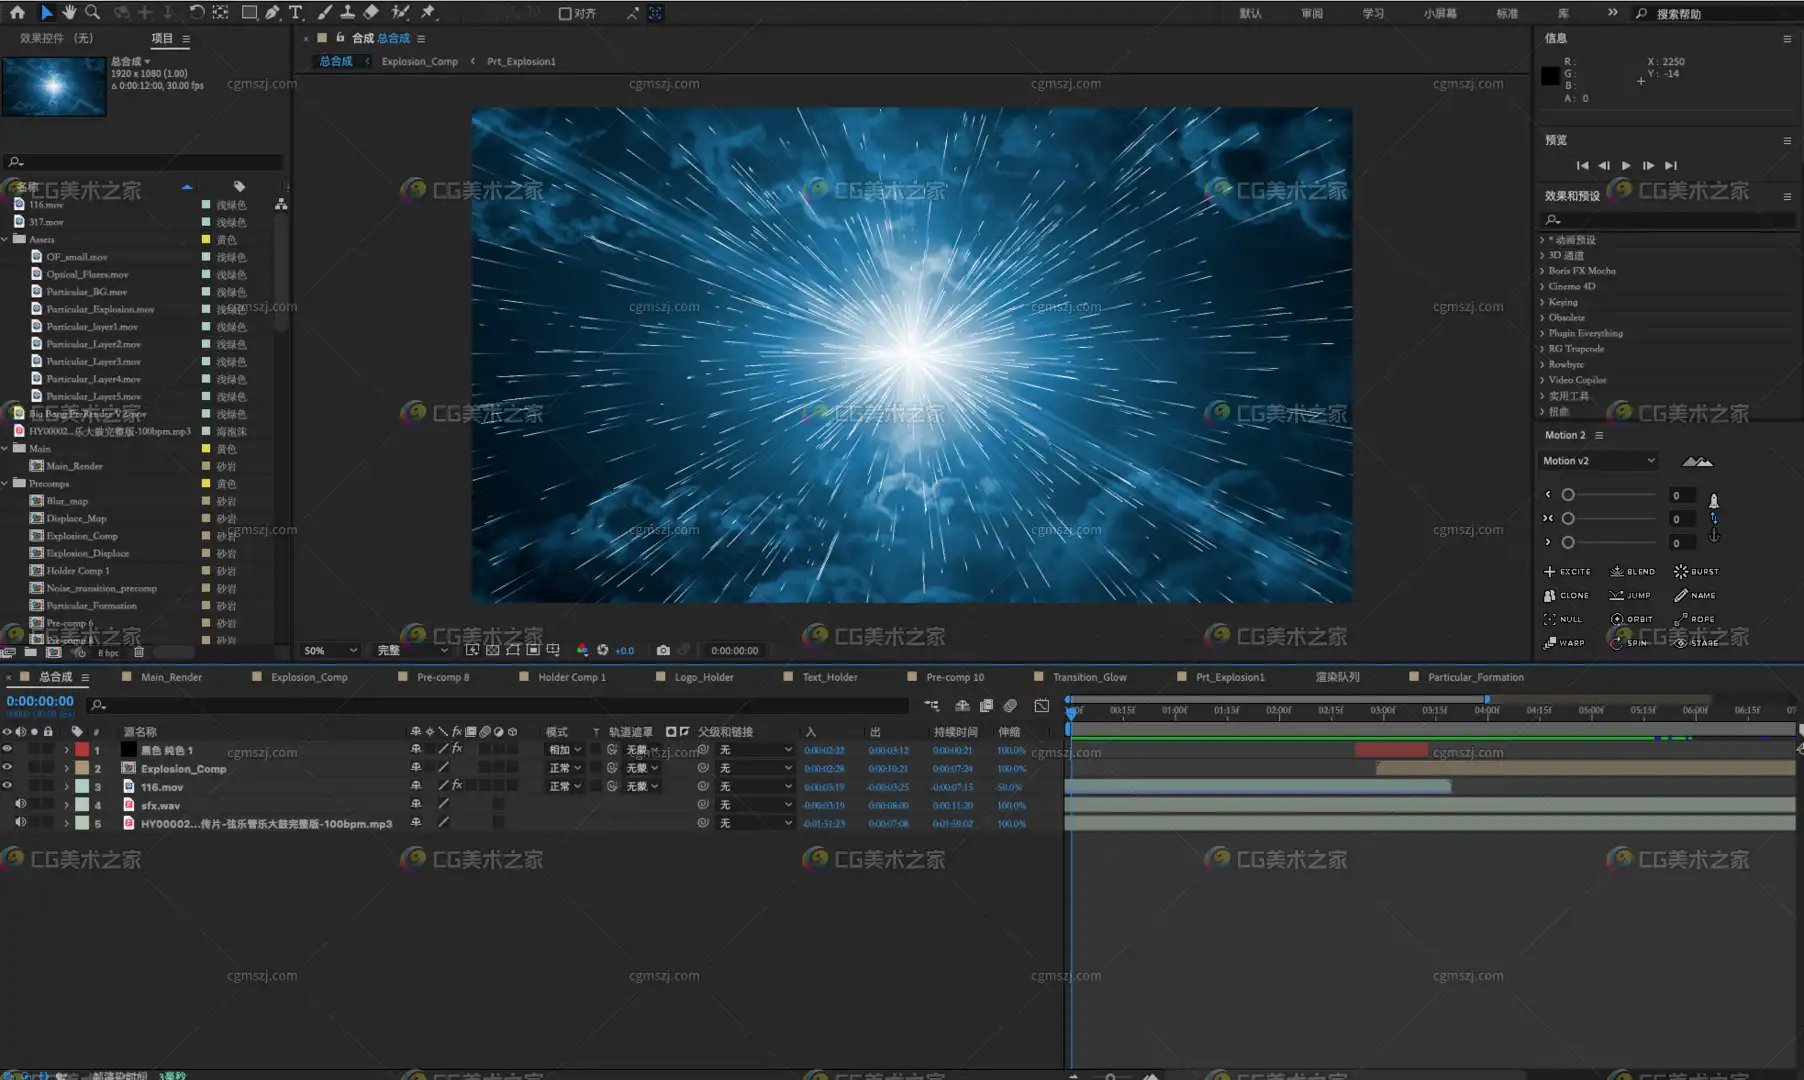This screenshot has height=1080, width=1804.
Task: Open the parent dropdown for 116.mov layer
Action: [x=755, y=786]
